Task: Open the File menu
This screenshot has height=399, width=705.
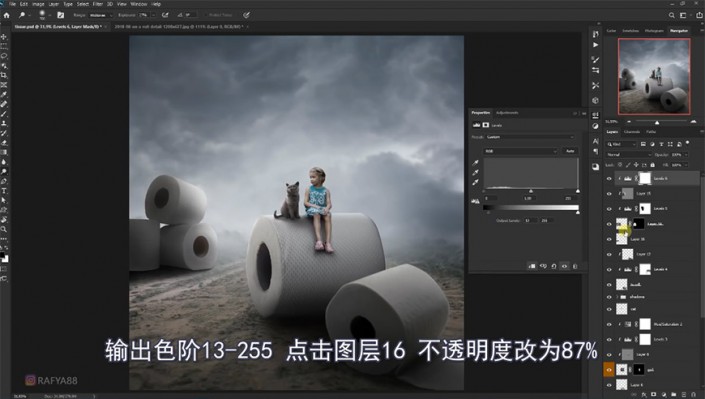Action: (13, 4)
